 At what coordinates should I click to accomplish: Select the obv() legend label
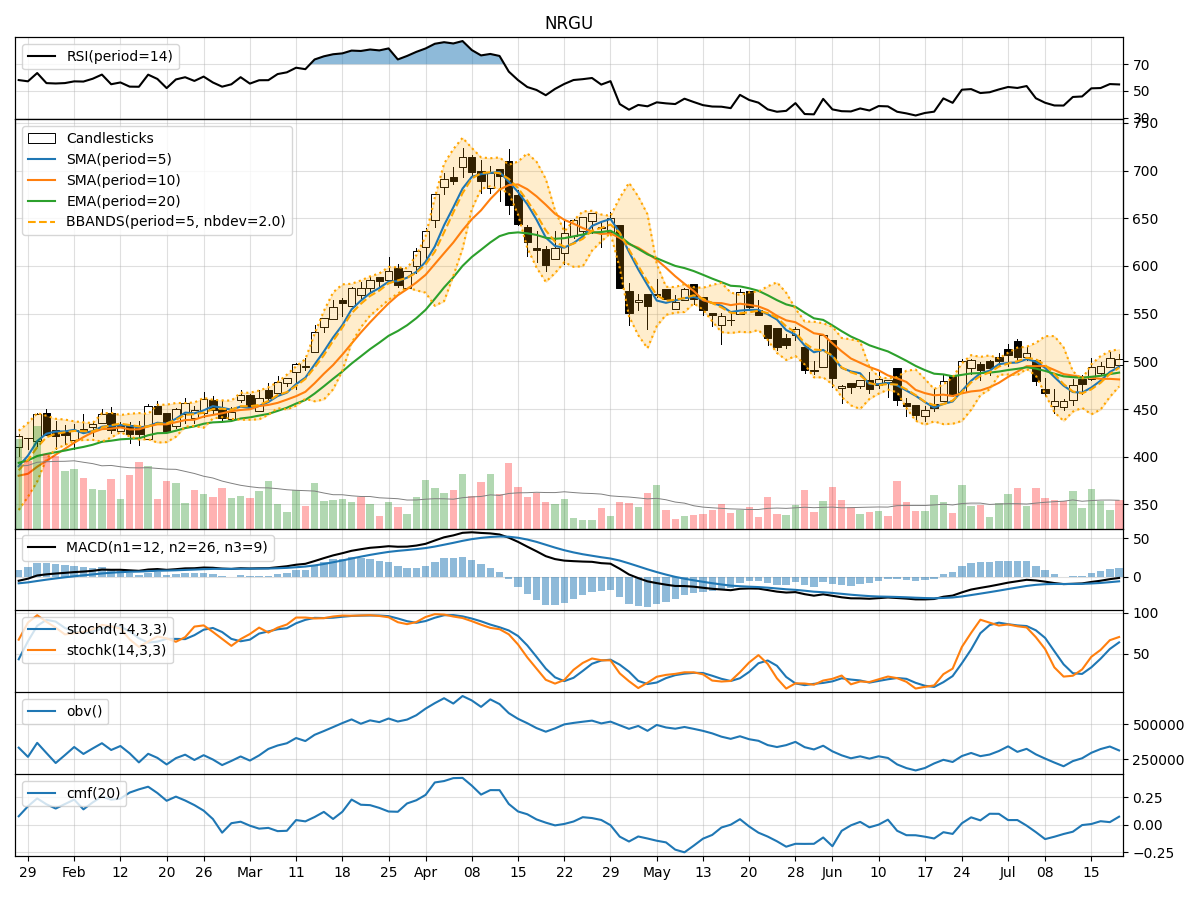click(84, 712)
